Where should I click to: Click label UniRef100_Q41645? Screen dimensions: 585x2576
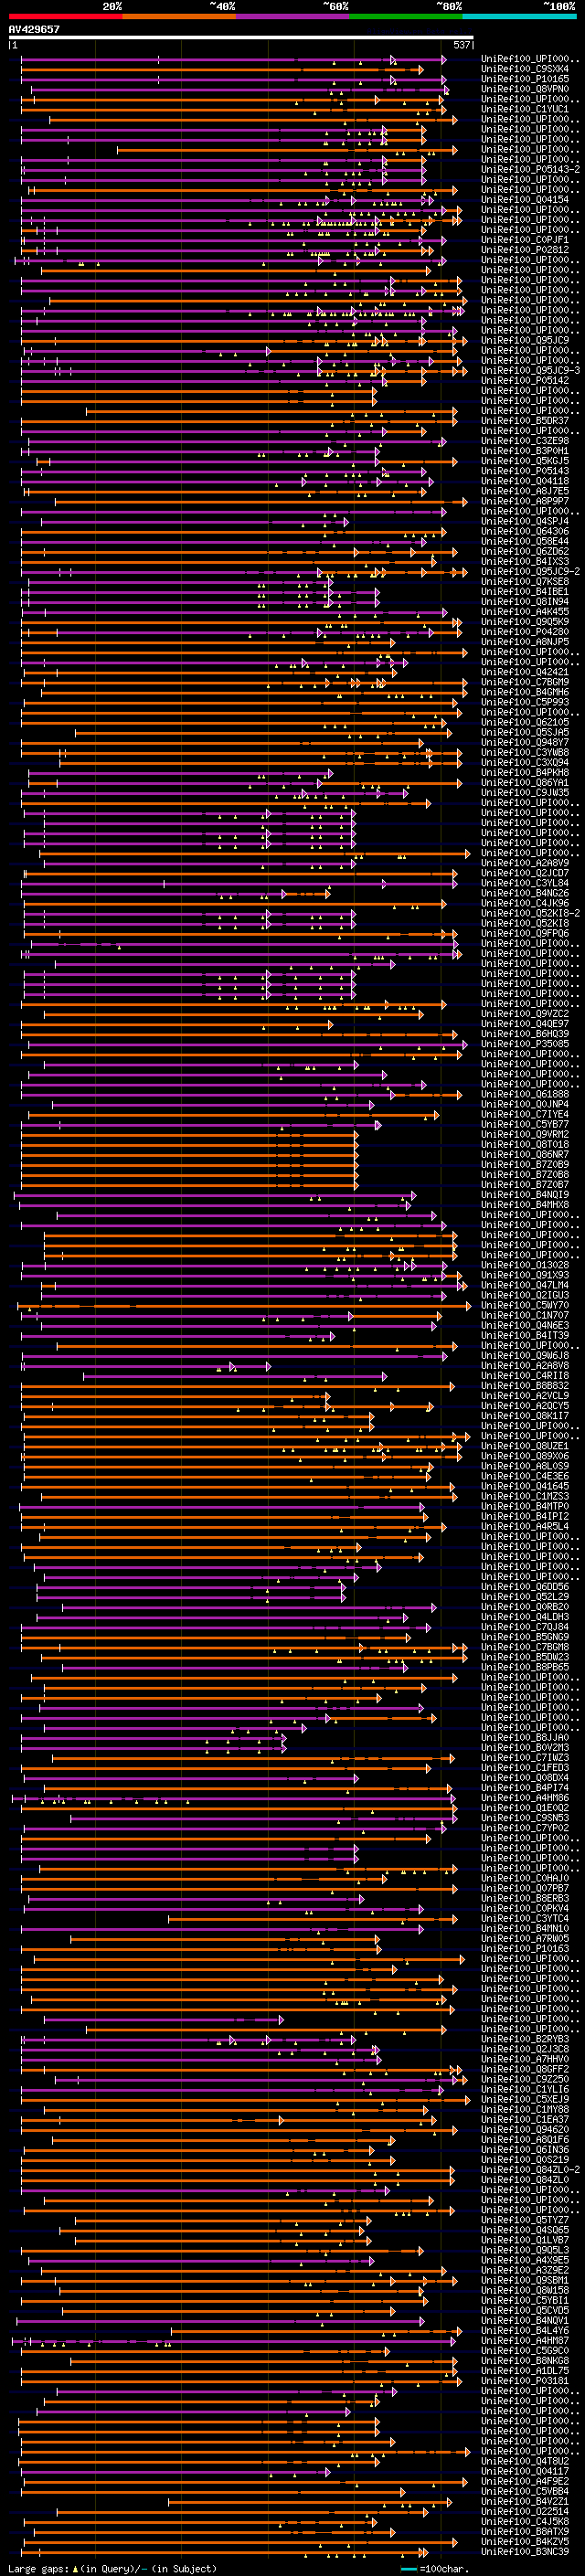pyautogui.click(x=525, y=1486)
